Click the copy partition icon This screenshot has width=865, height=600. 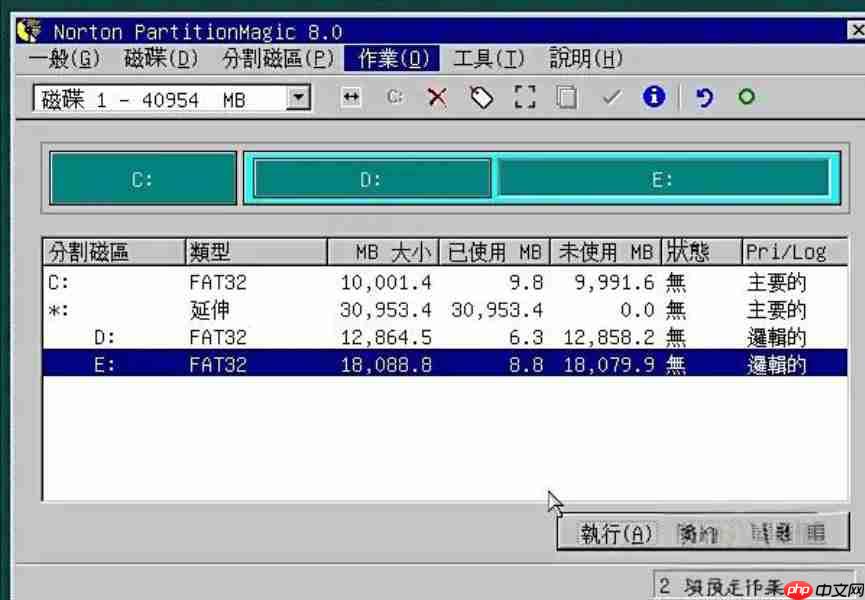(567, 97)
